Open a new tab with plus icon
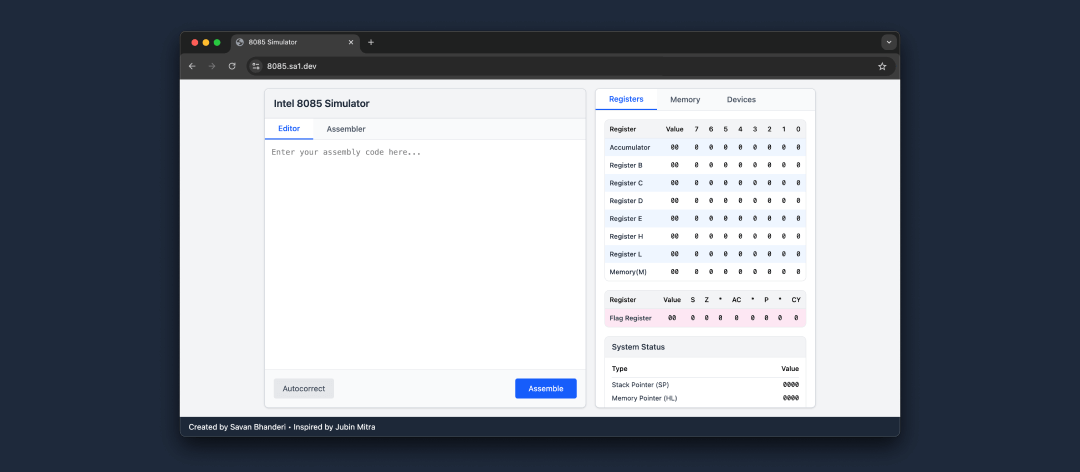 coord(371,42)
